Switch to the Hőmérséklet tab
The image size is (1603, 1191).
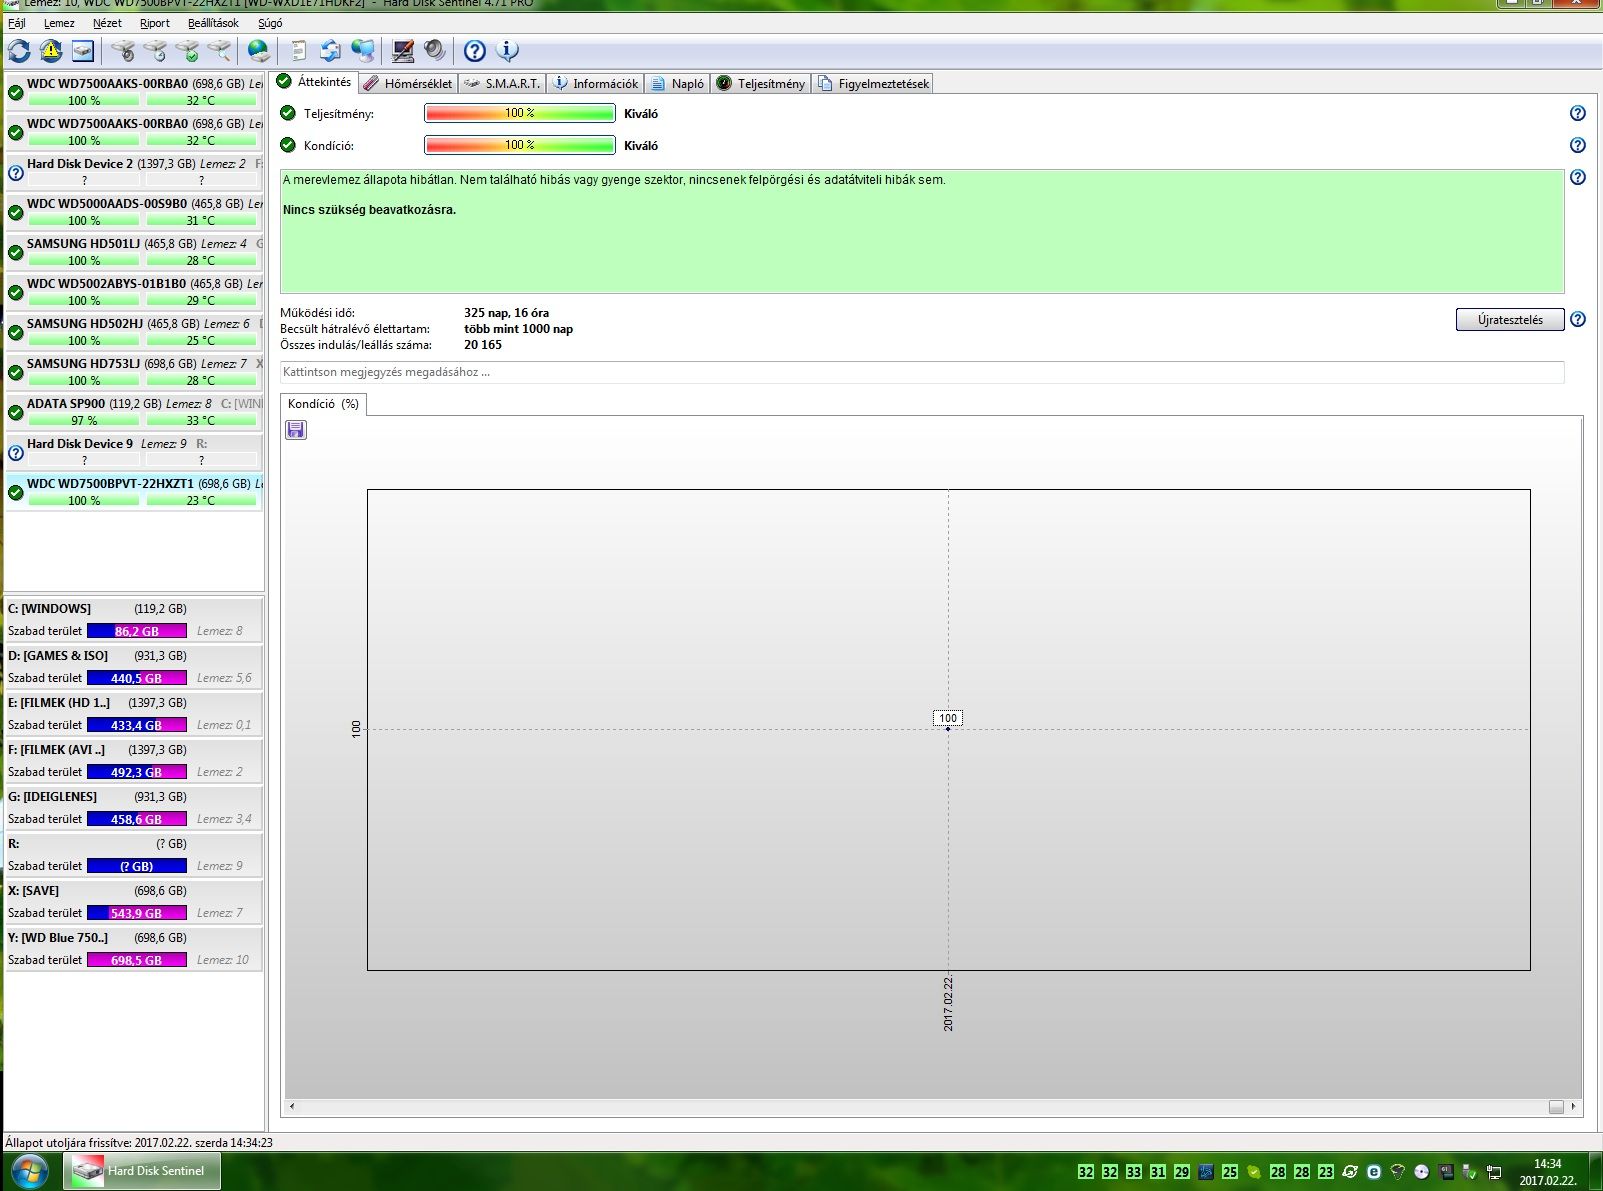click(408, 84)
